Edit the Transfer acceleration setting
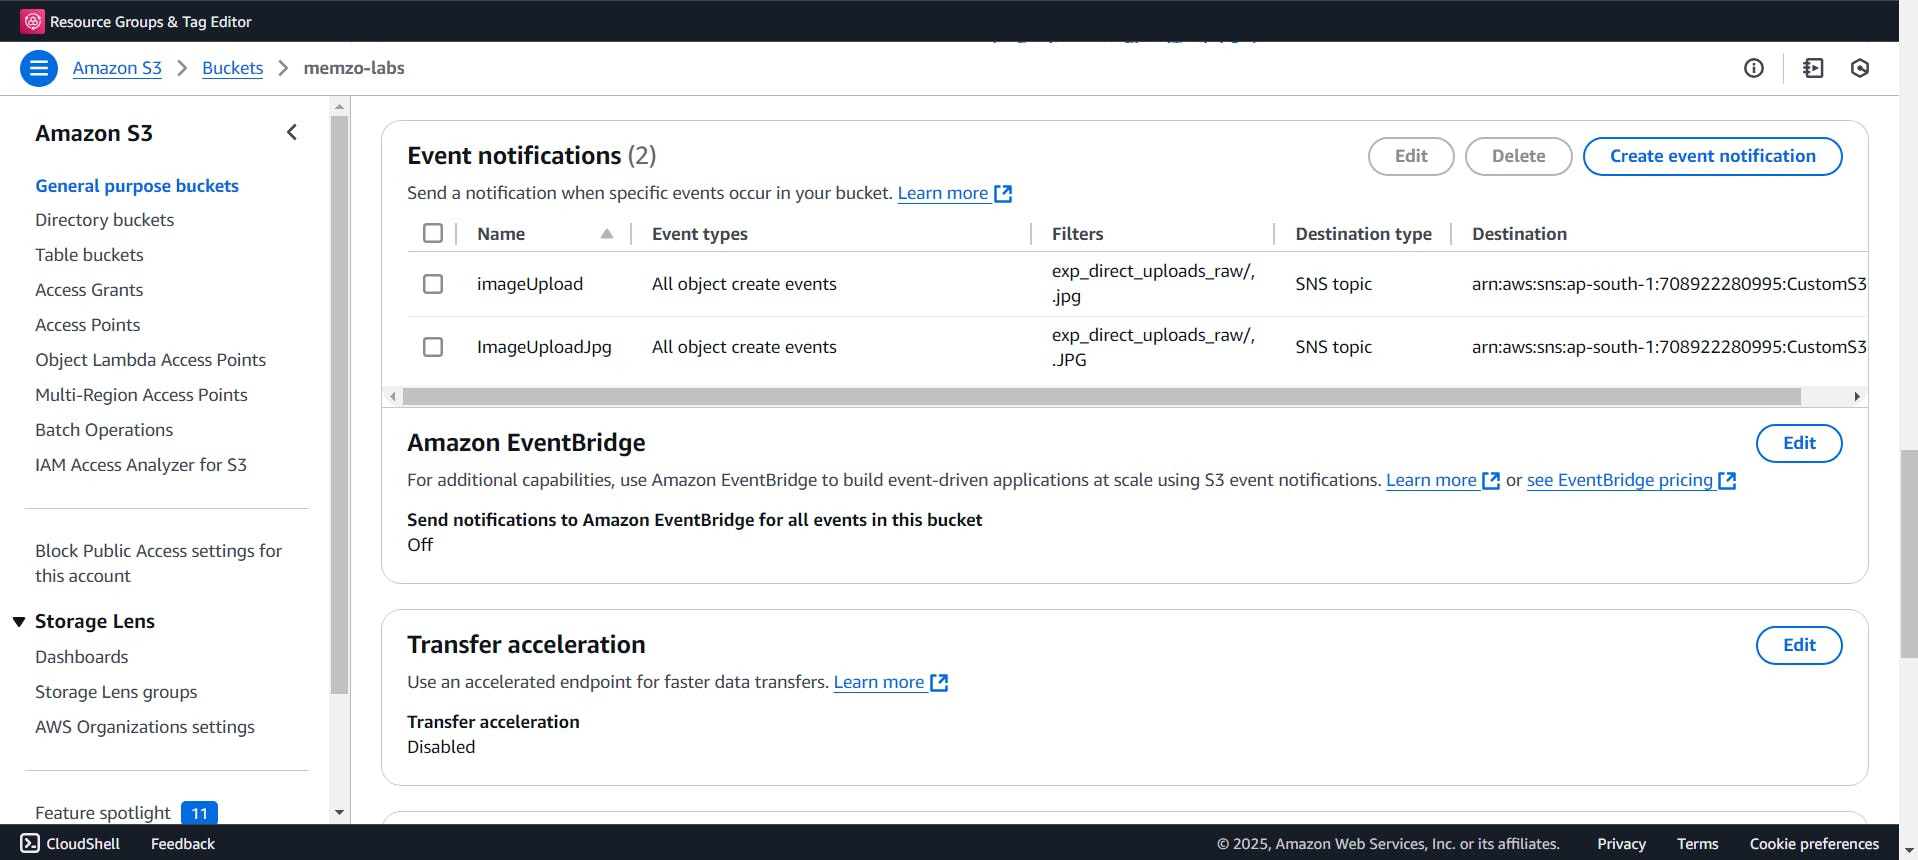 click(1798, 645)
